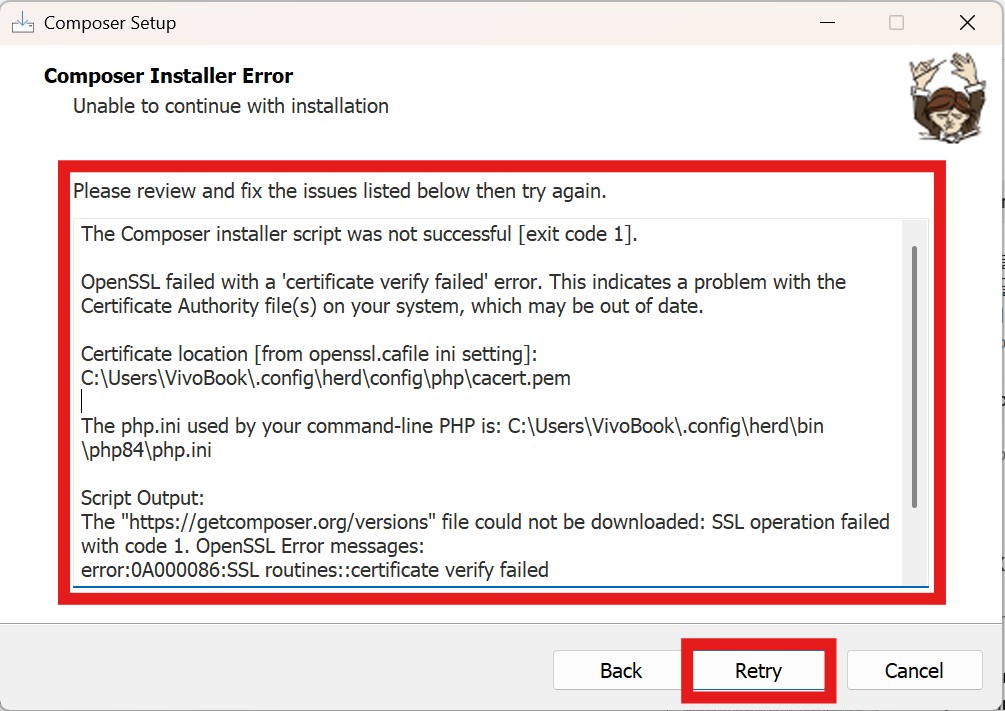The height and width of the screenshot is (711, 1005).
Task: Click "Unable to continue with installation" subtitle
Action: tap(230, 105)
